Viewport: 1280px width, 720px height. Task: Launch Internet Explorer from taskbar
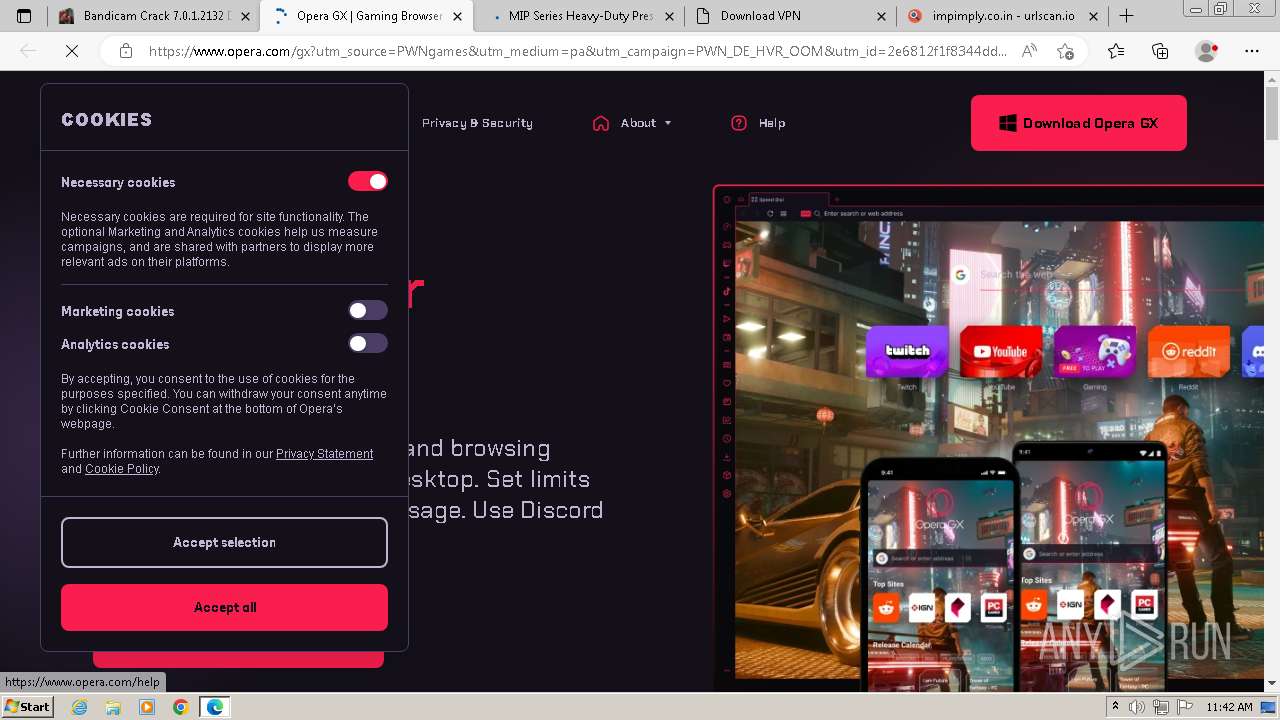[x=80, y=707]
